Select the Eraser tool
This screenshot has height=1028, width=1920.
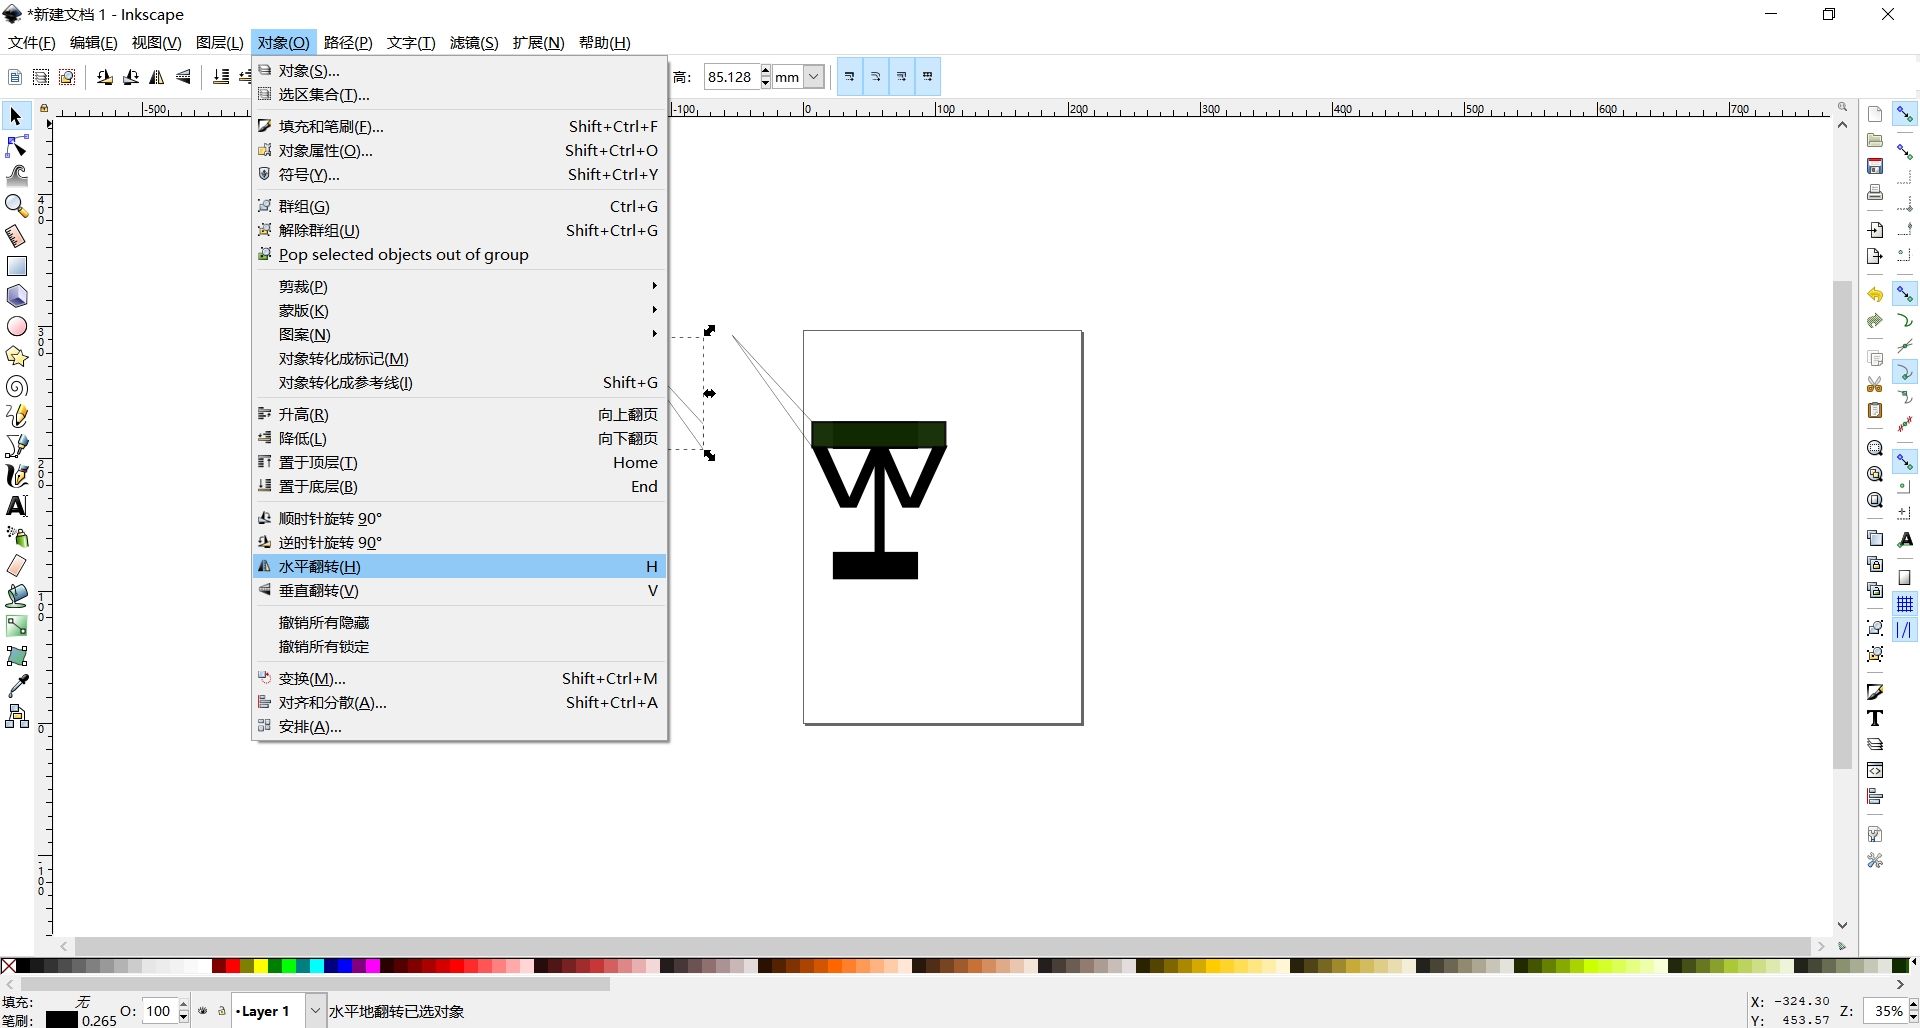click(x=16, y=566)
